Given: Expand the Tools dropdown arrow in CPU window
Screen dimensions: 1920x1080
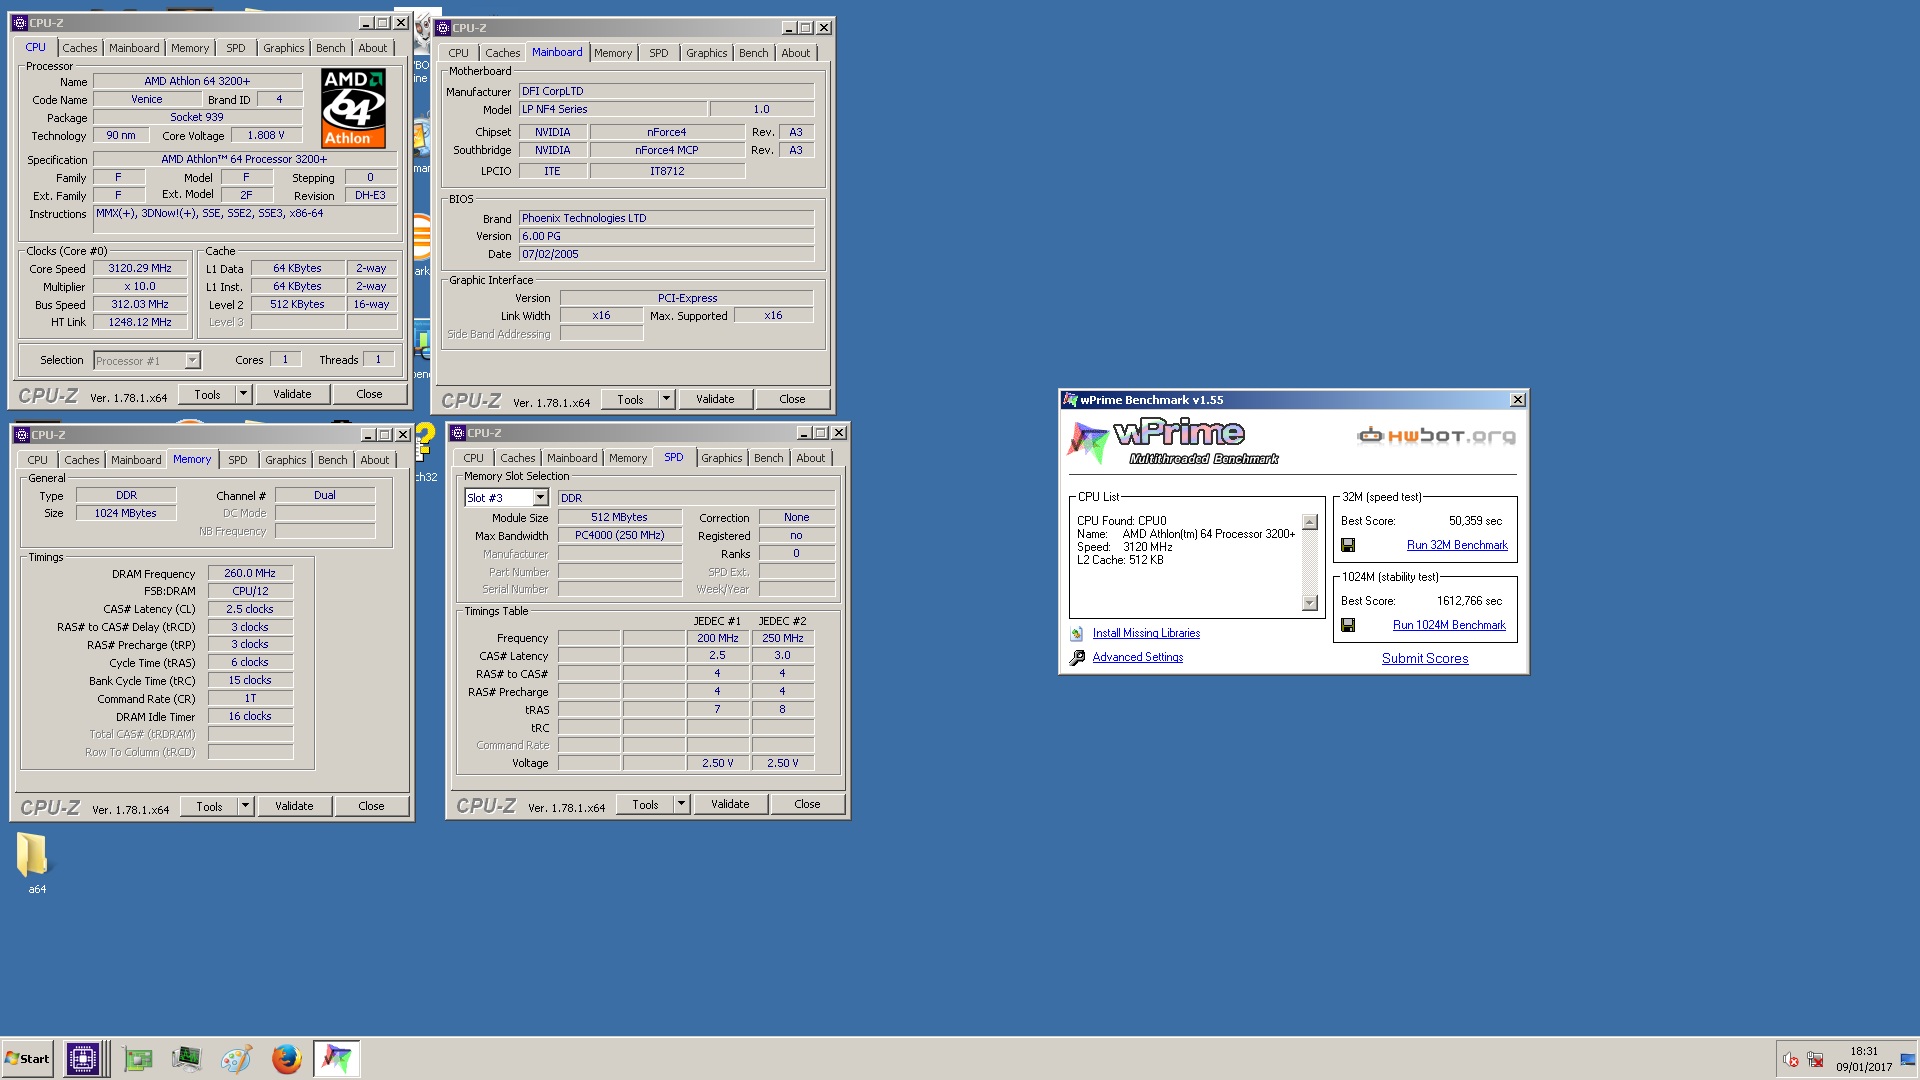Looking at the screenshot, I should point(243,394).
